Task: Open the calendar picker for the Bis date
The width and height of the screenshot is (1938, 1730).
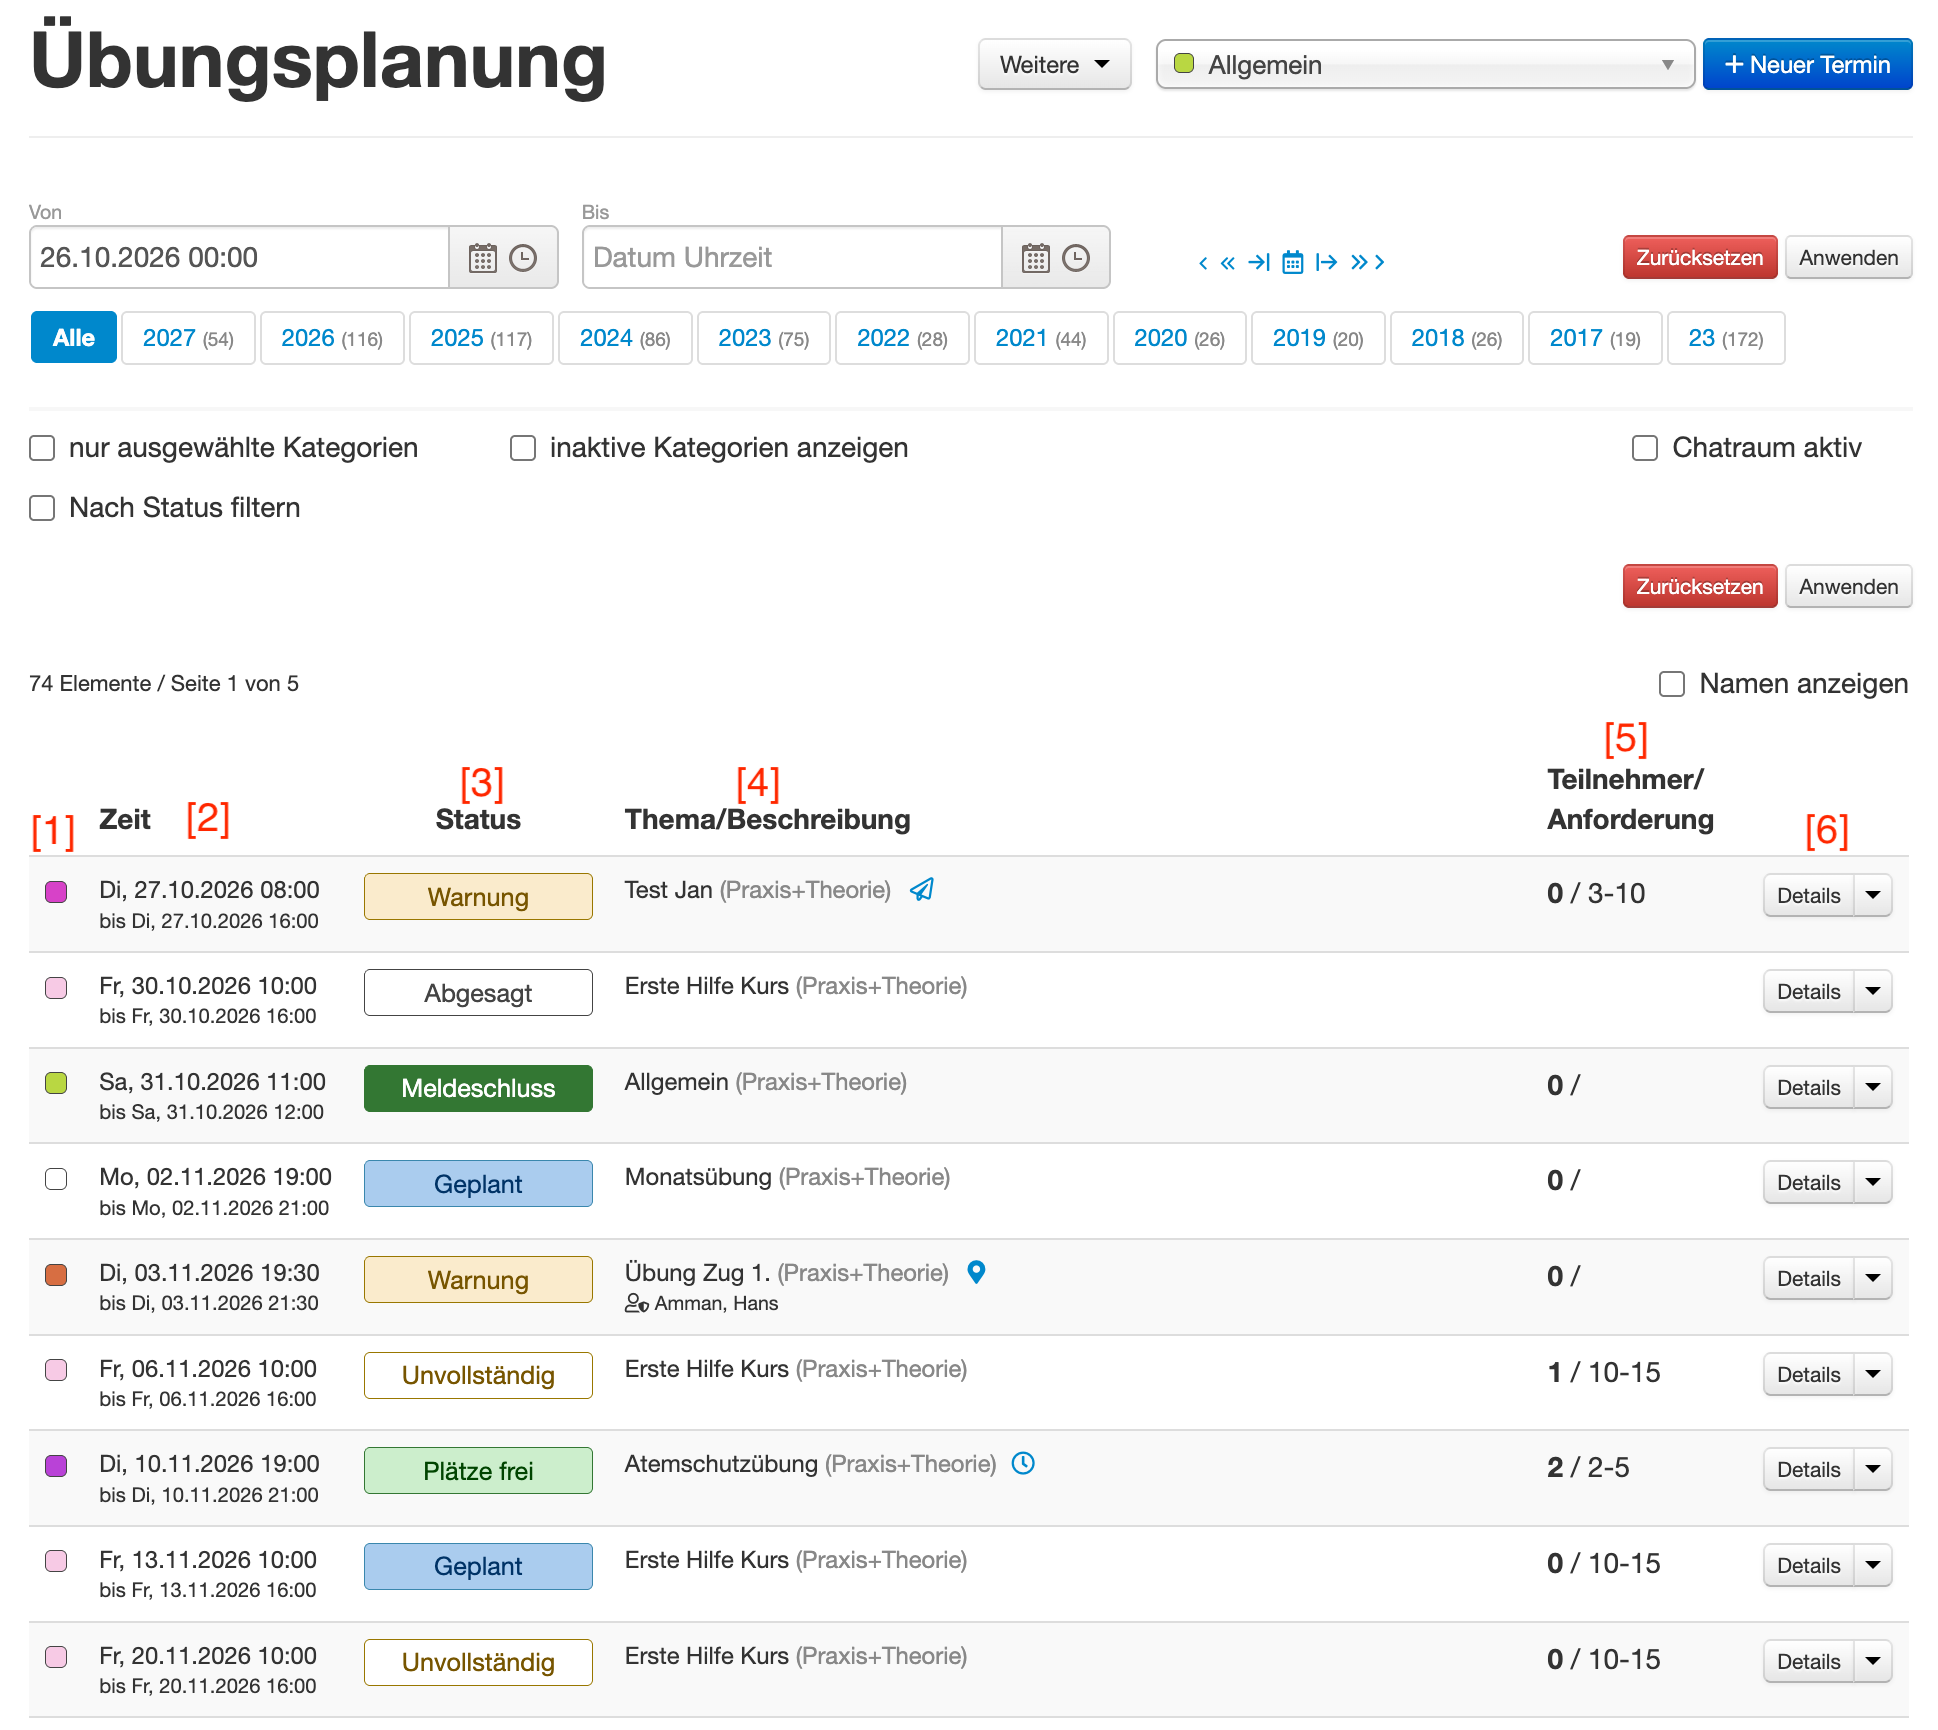Action: (1036, 258)
